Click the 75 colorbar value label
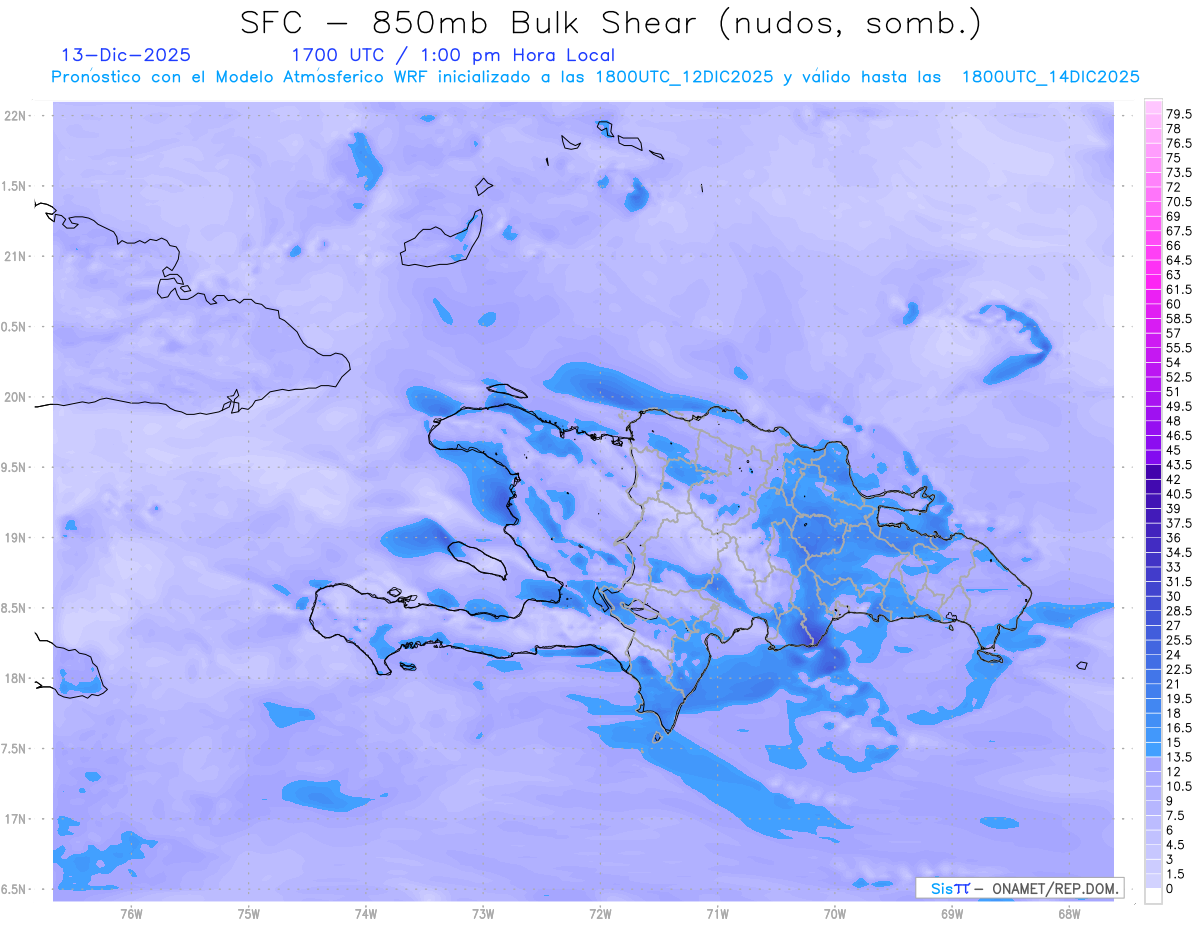 (x=1173, y=158)
